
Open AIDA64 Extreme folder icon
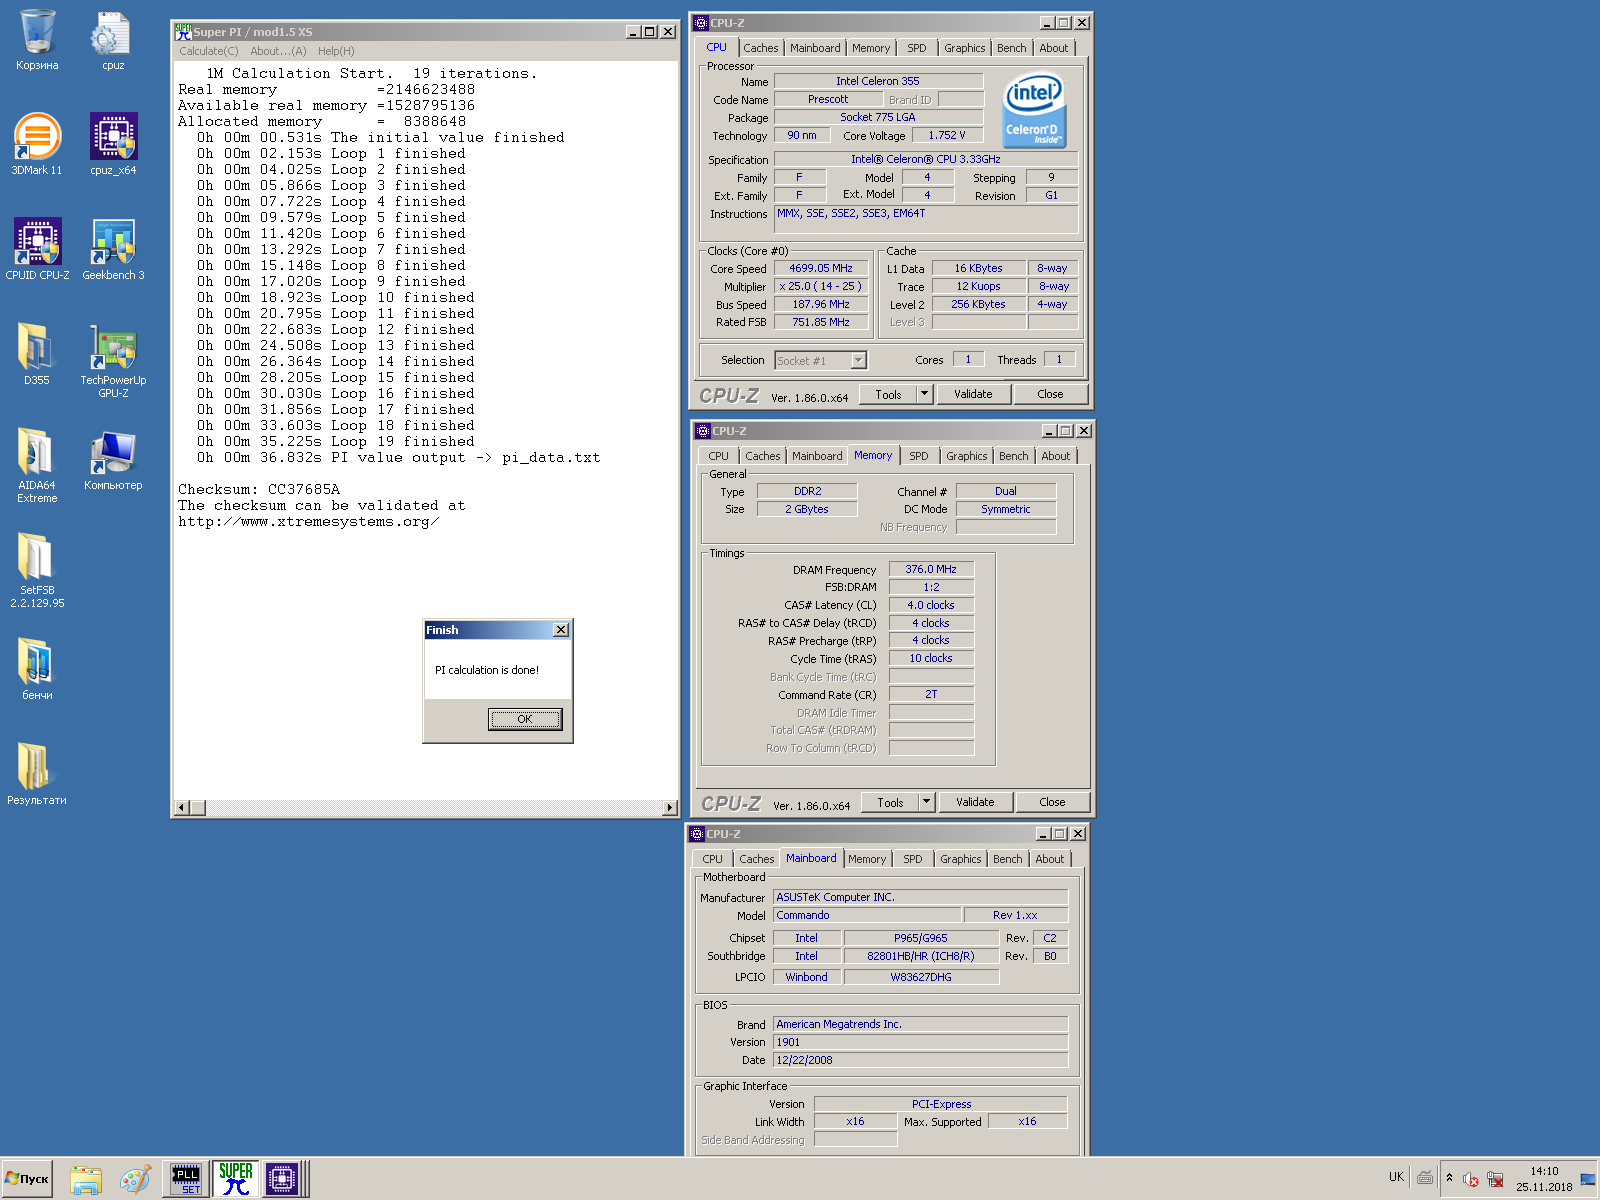(x=37, y=466)
